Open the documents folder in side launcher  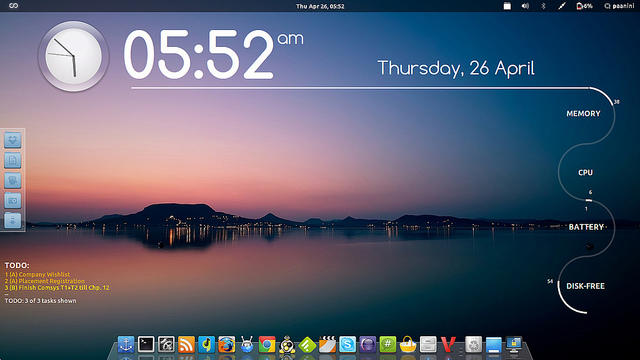coord(13,160)
